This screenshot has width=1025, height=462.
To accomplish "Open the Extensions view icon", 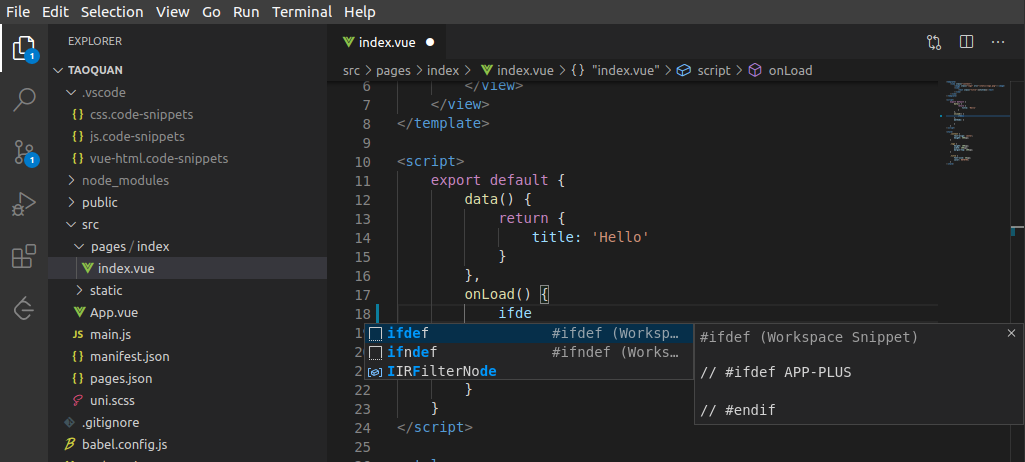I will coord(24,257).
